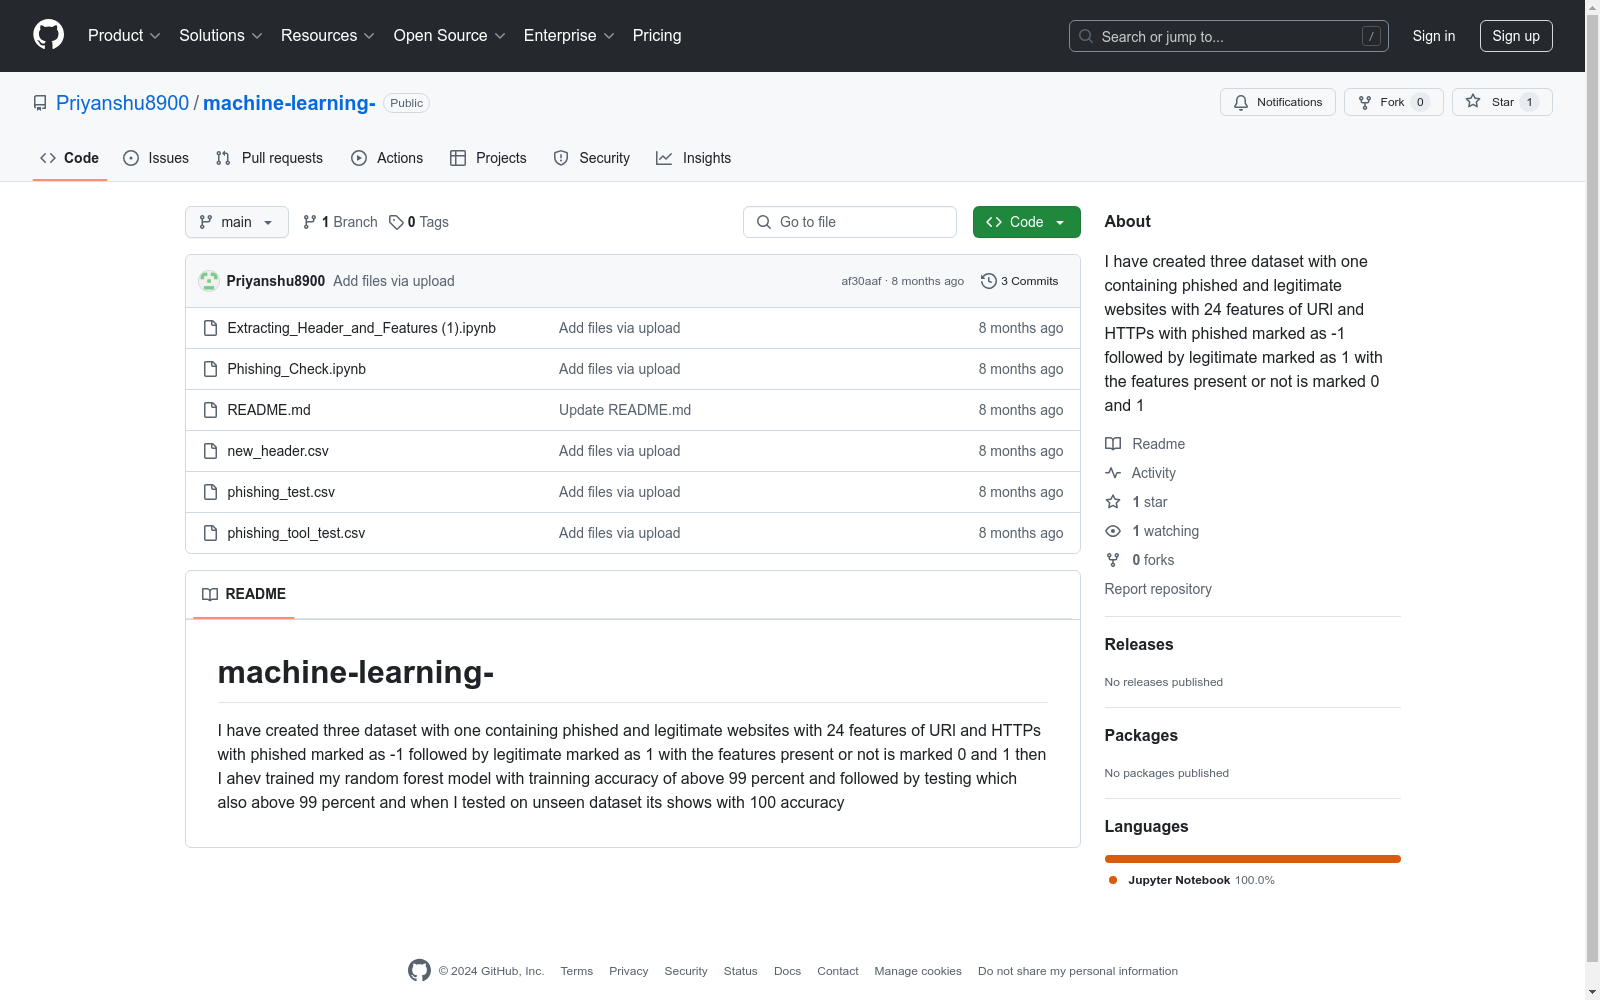1600x1000 pixels.
Task: Select the README tab heading
Action: [x=244, y=594]
